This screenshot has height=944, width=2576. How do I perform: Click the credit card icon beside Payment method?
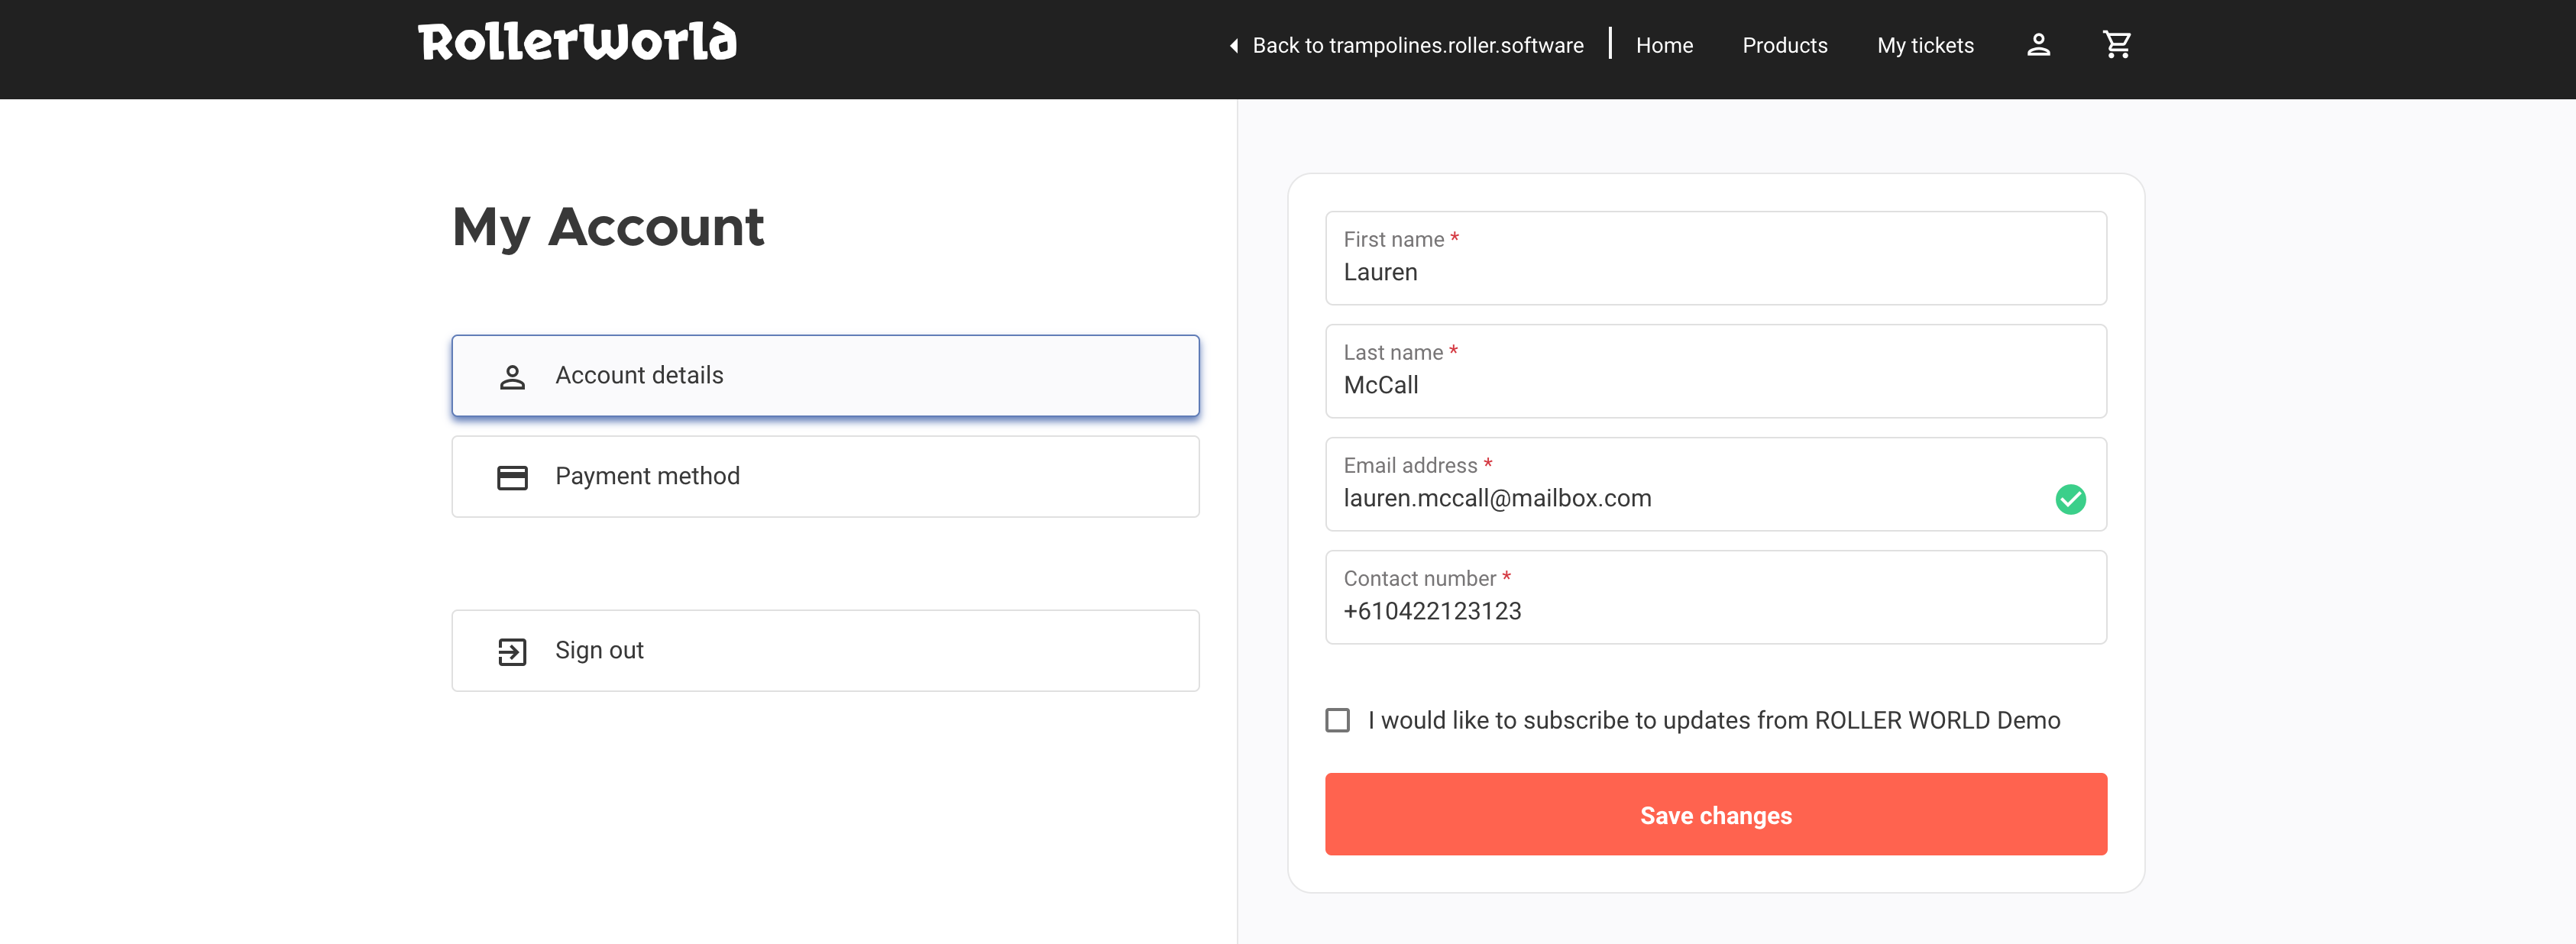pos(513,477)
